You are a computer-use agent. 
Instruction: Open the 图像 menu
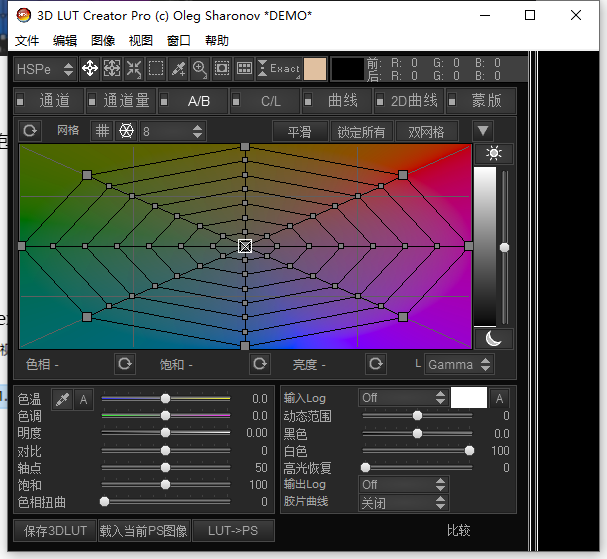[x=103, y=40]
